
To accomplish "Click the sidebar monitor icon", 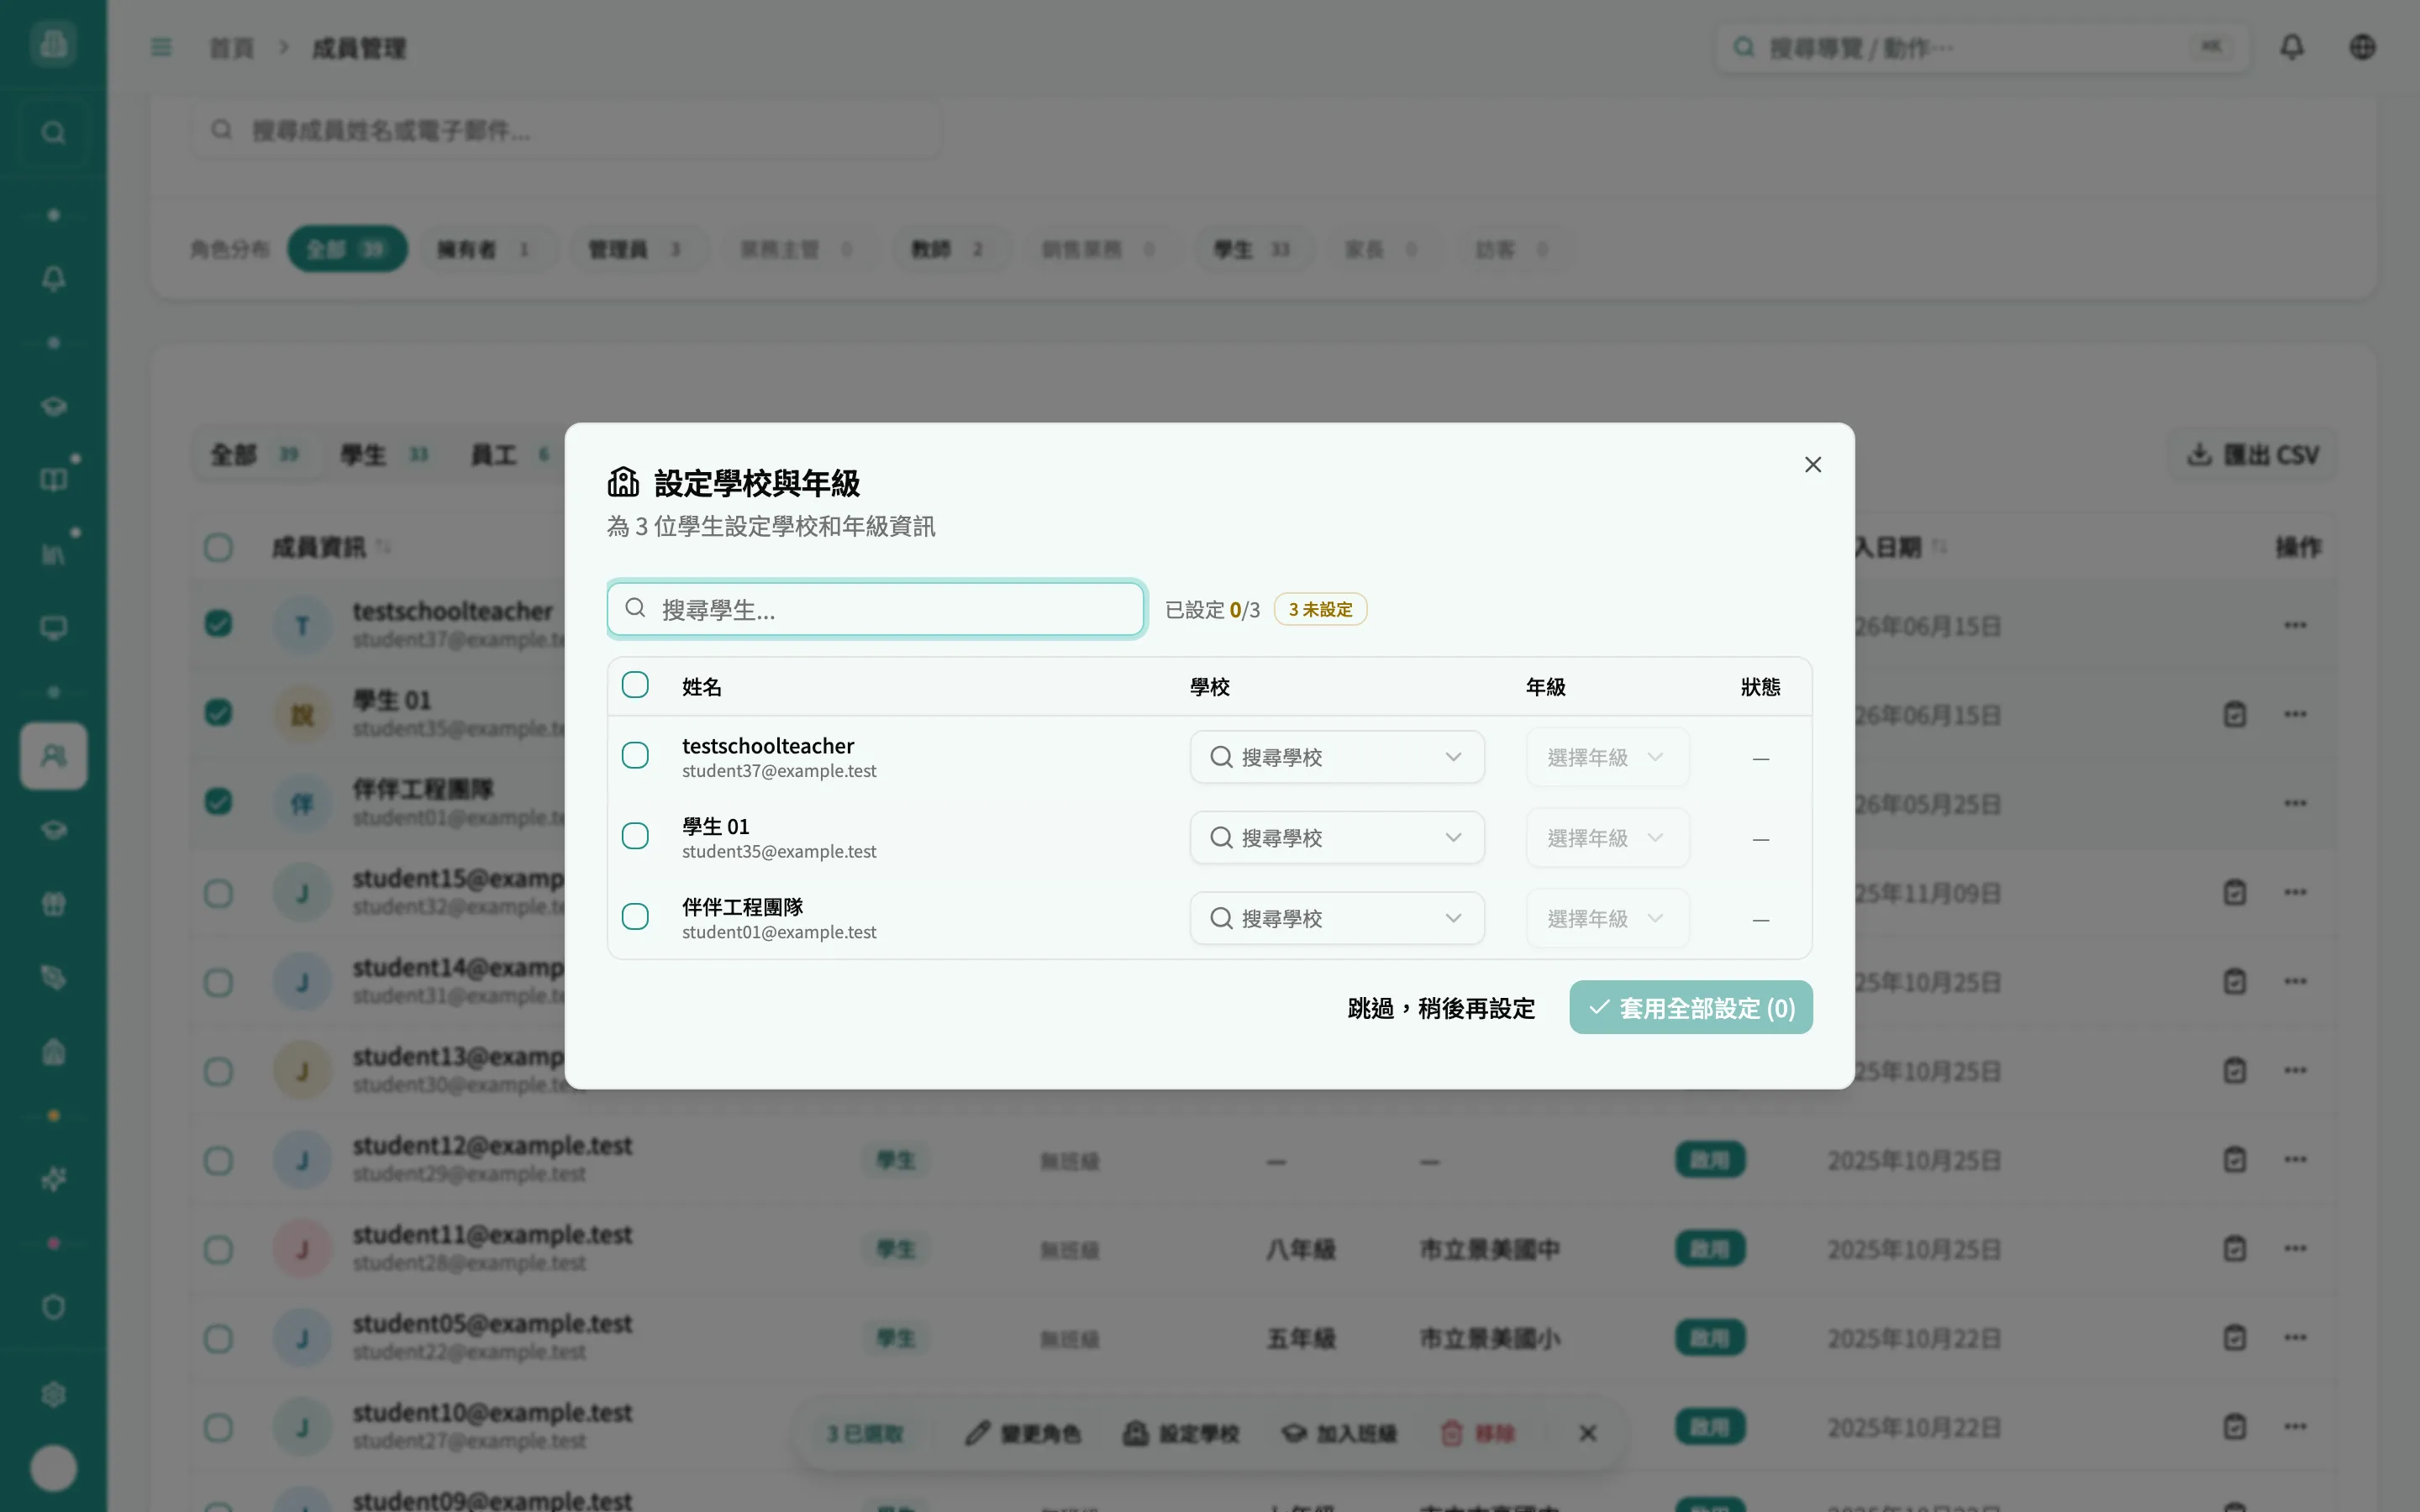I will [x=53, y=628].
